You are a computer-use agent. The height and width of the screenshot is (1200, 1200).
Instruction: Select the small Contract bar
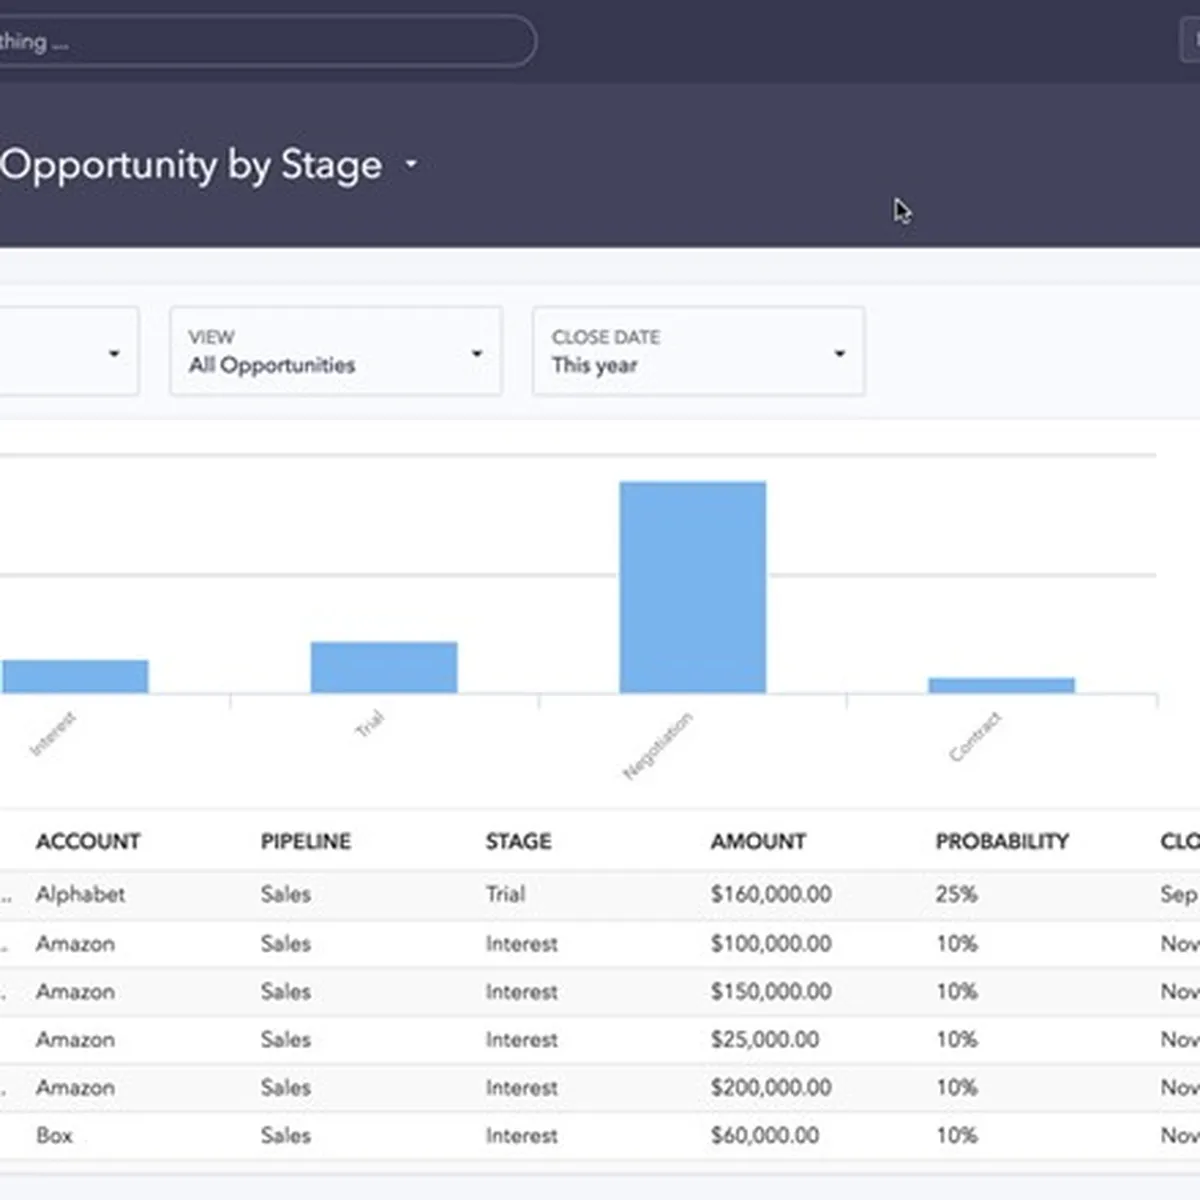tap(1001, 685)
